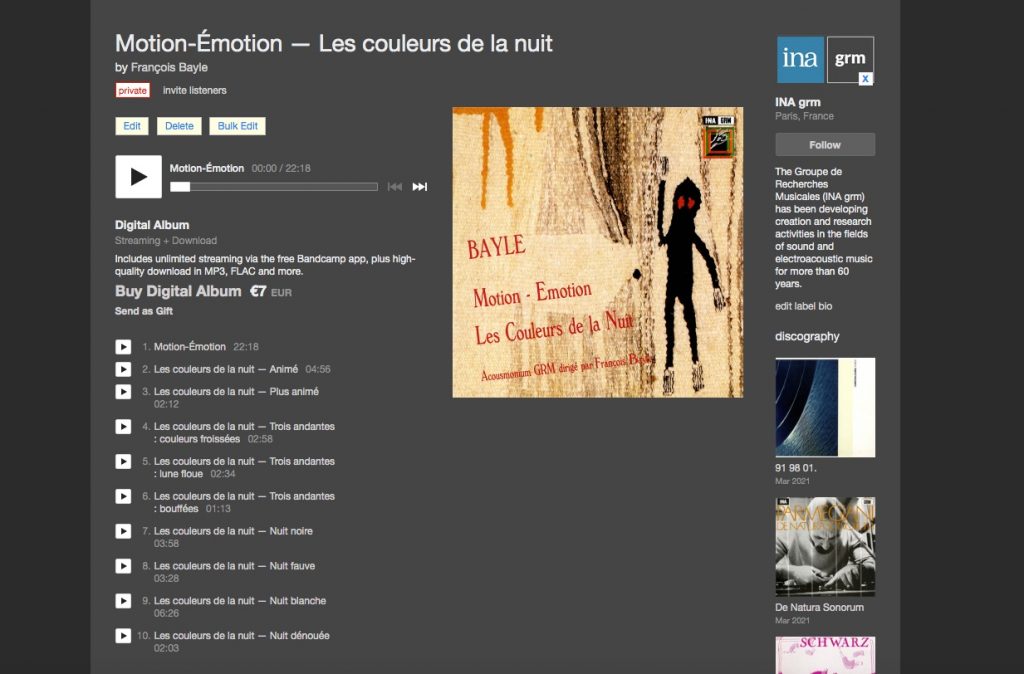Seek in the audio progress bar

[274, 187]
